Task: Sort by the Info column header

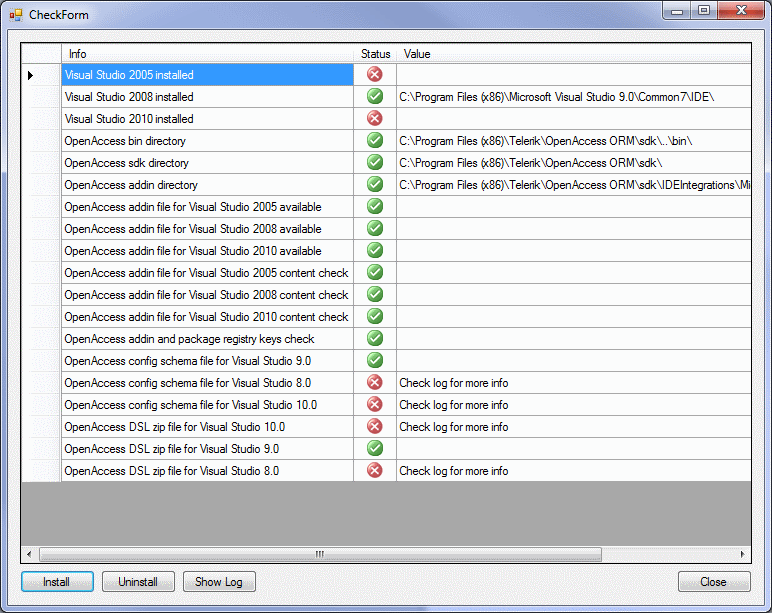Action: [x=207, y=54]
